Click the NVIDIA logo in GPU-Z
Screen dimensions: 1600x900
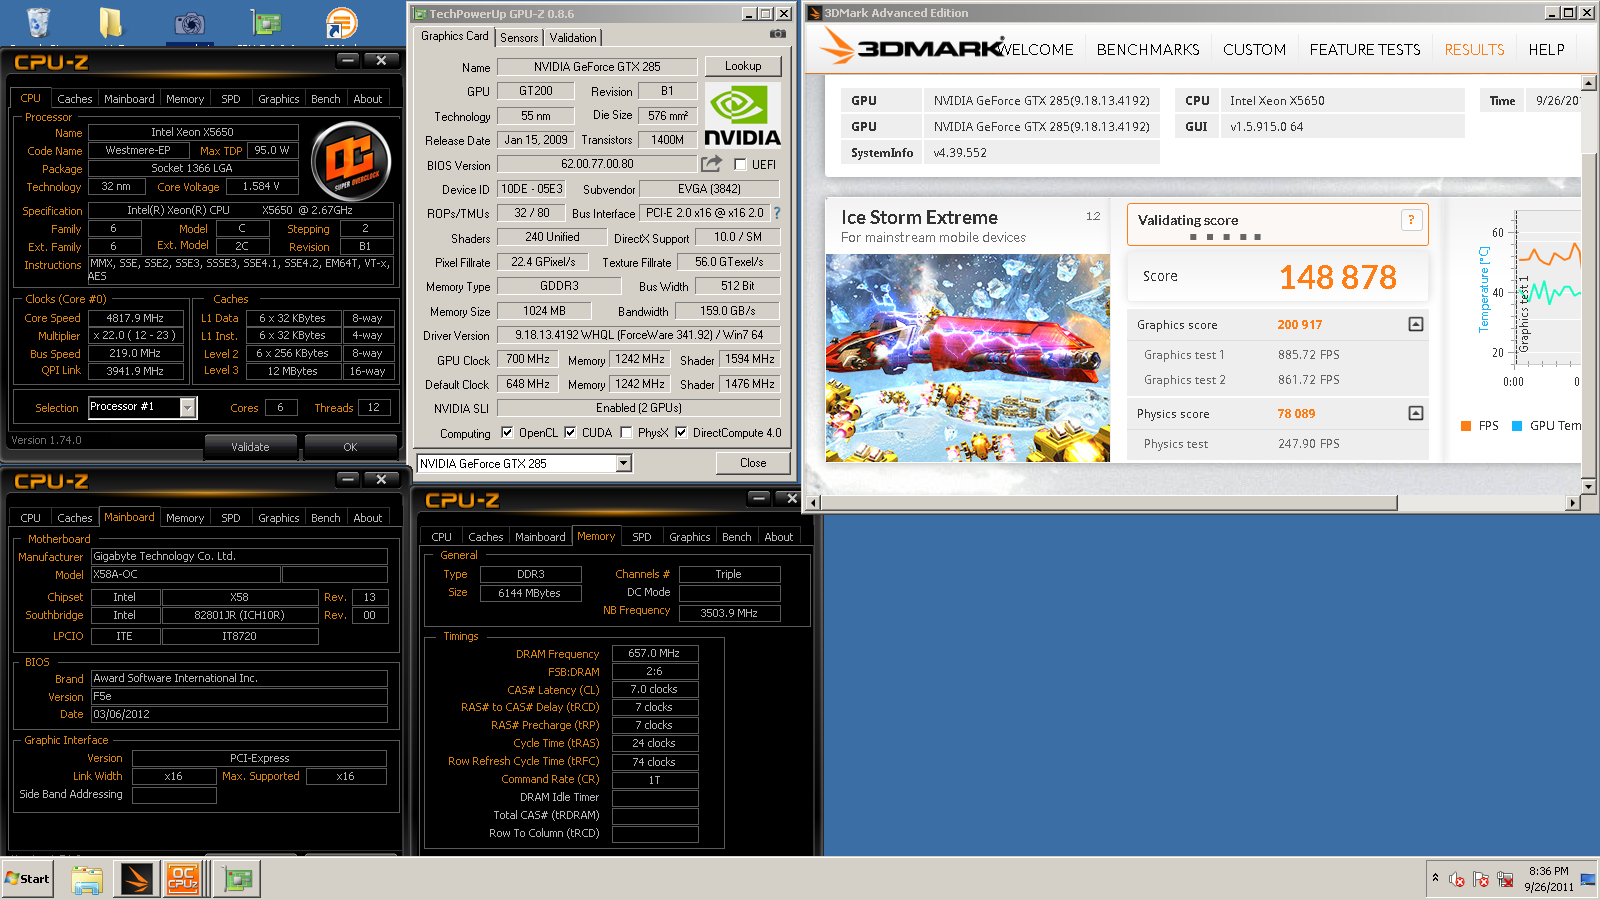click(x=742, y=115)
